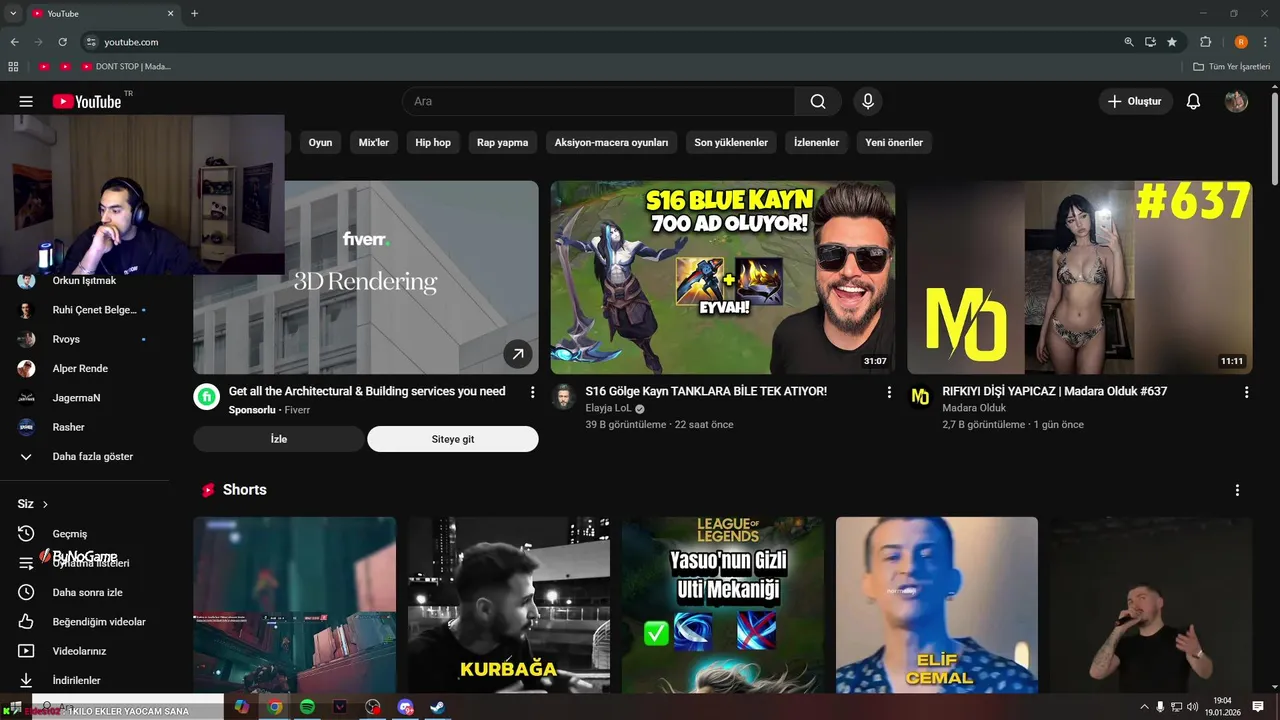1280x720 pixels.
Task: Bookmark this page with the star icon
Action: (x=1172, y=42)
